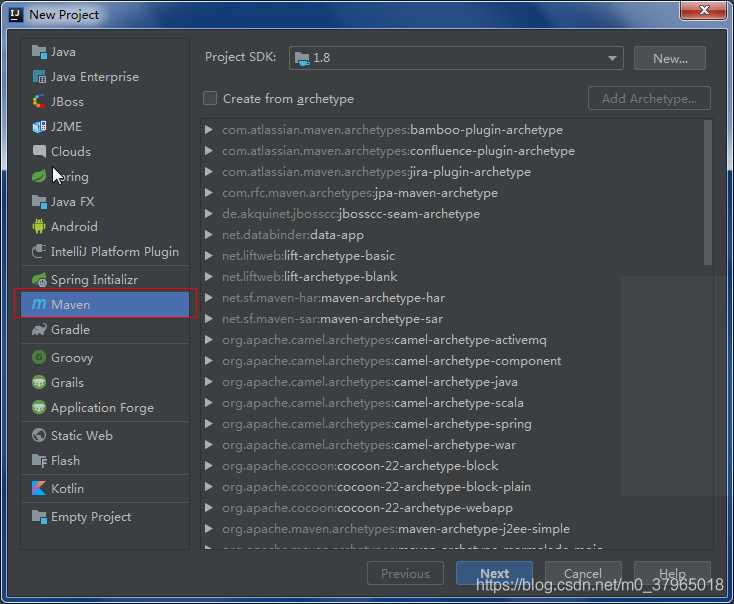Select the Grails icon
The width and height of the screenshot is (734, 604).
click(39, 383)
